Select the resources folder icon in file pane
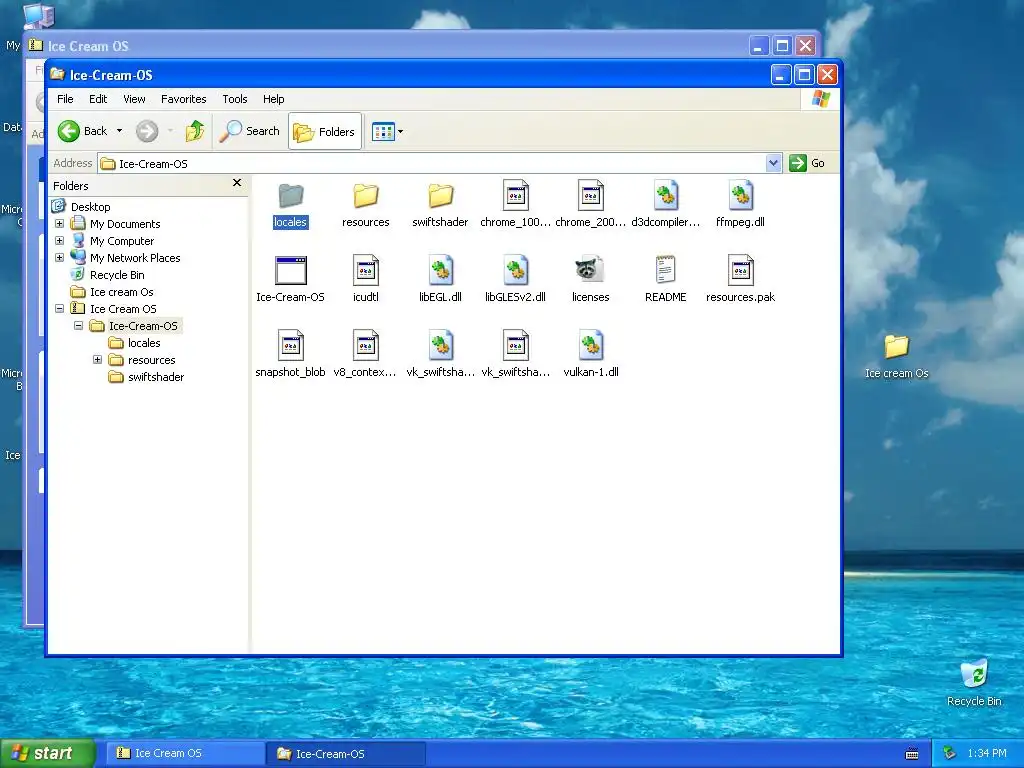Image resolution: width=1024 pixels, height=768 pixels. click(366, 195)
